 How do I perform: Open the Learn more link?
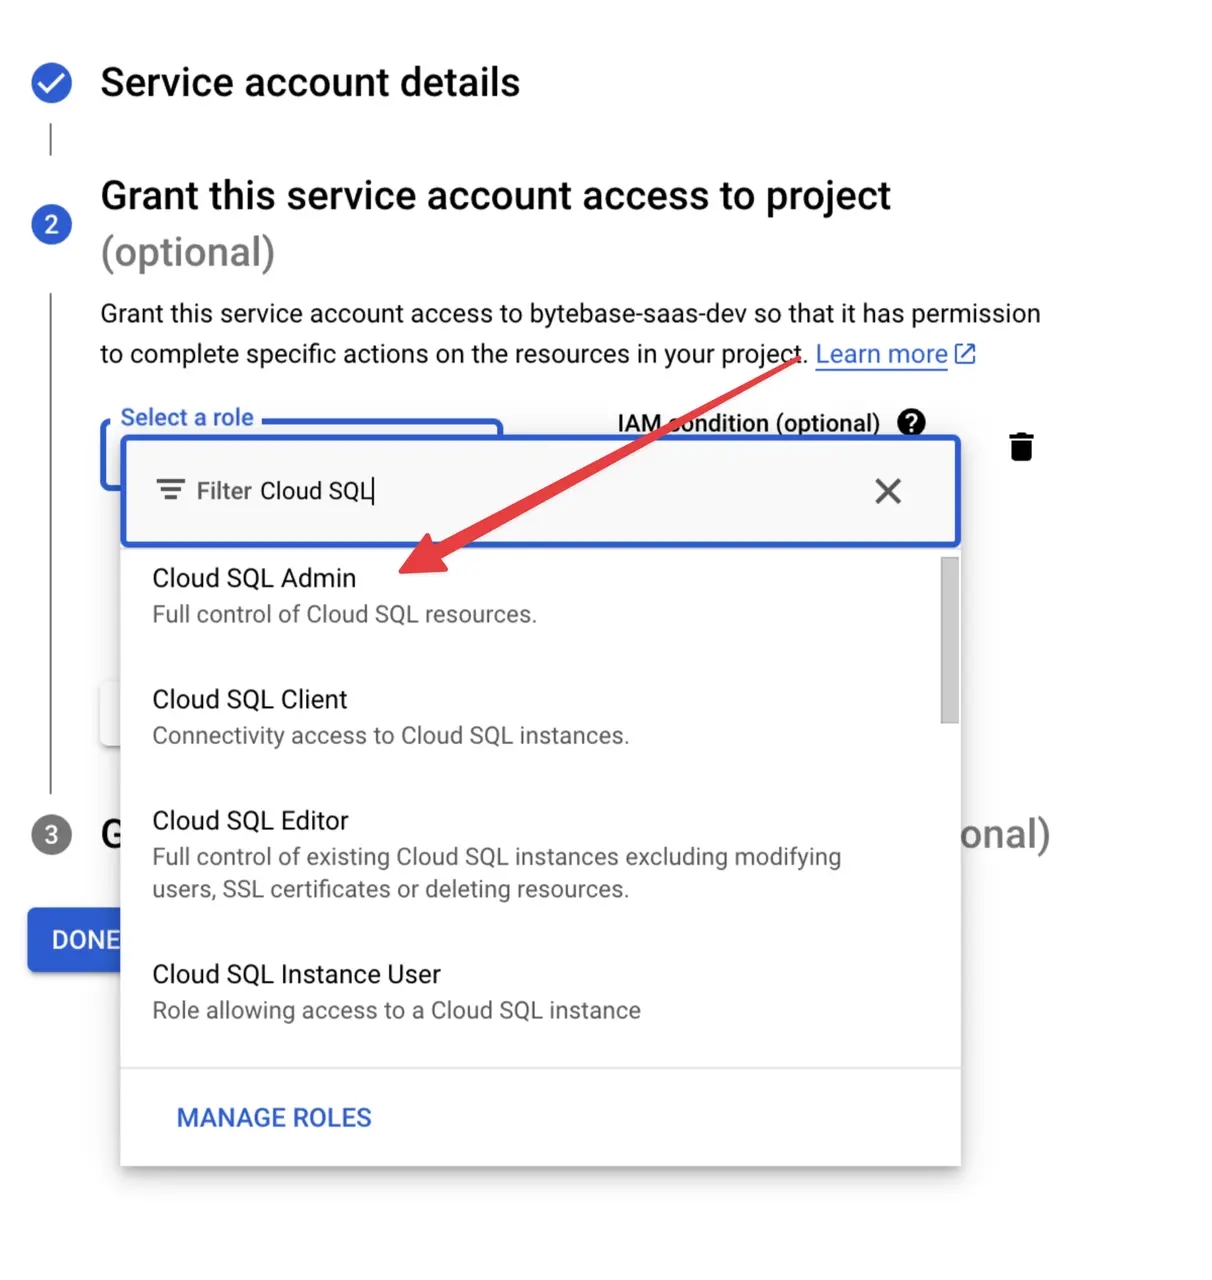click(881, 354)
